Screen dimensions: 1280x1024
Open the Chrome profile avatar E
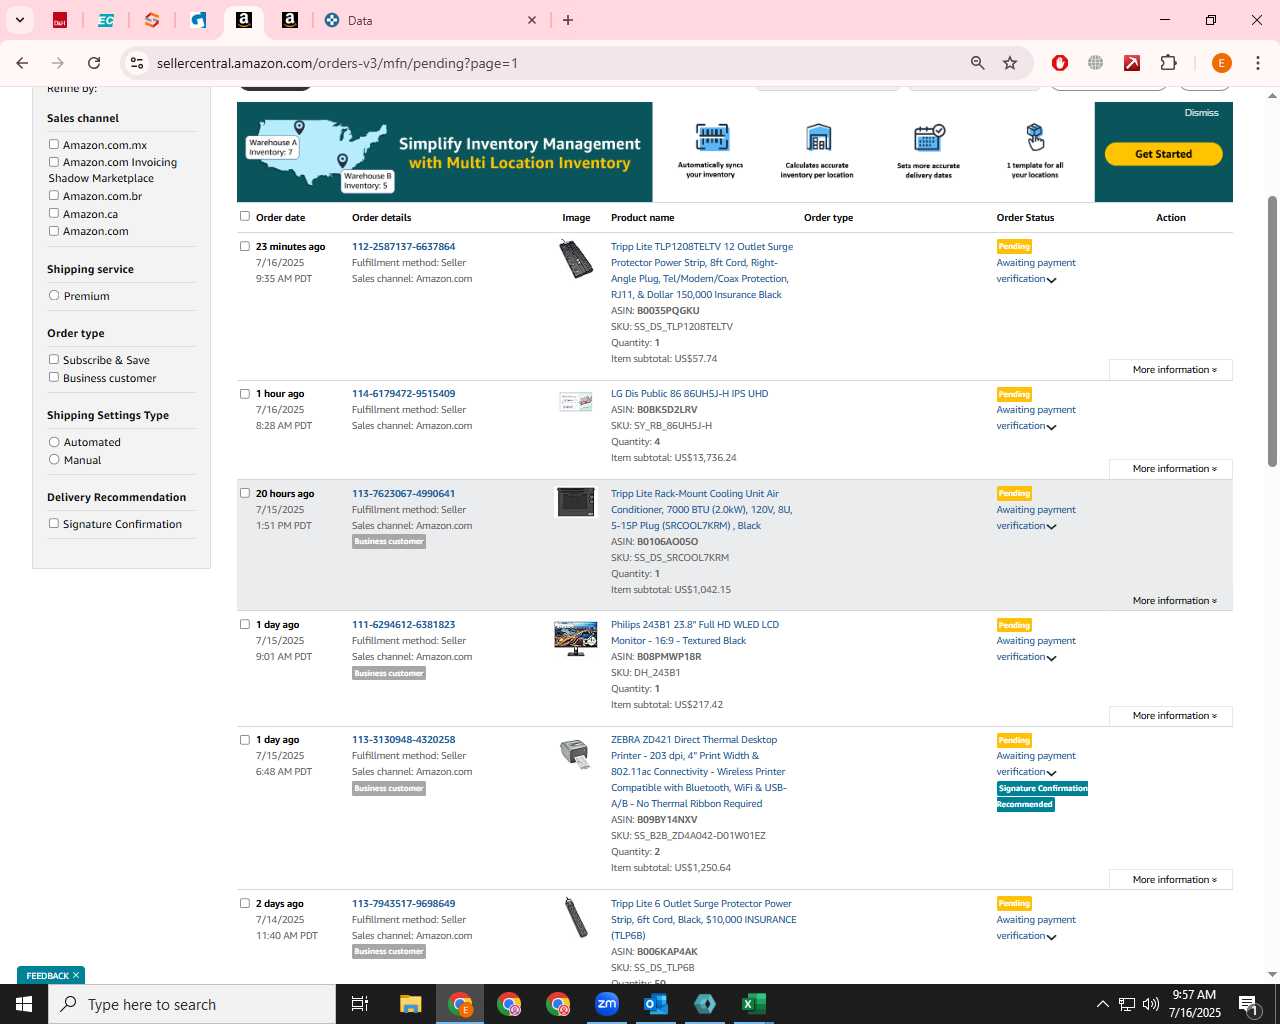pos(1221,63)
